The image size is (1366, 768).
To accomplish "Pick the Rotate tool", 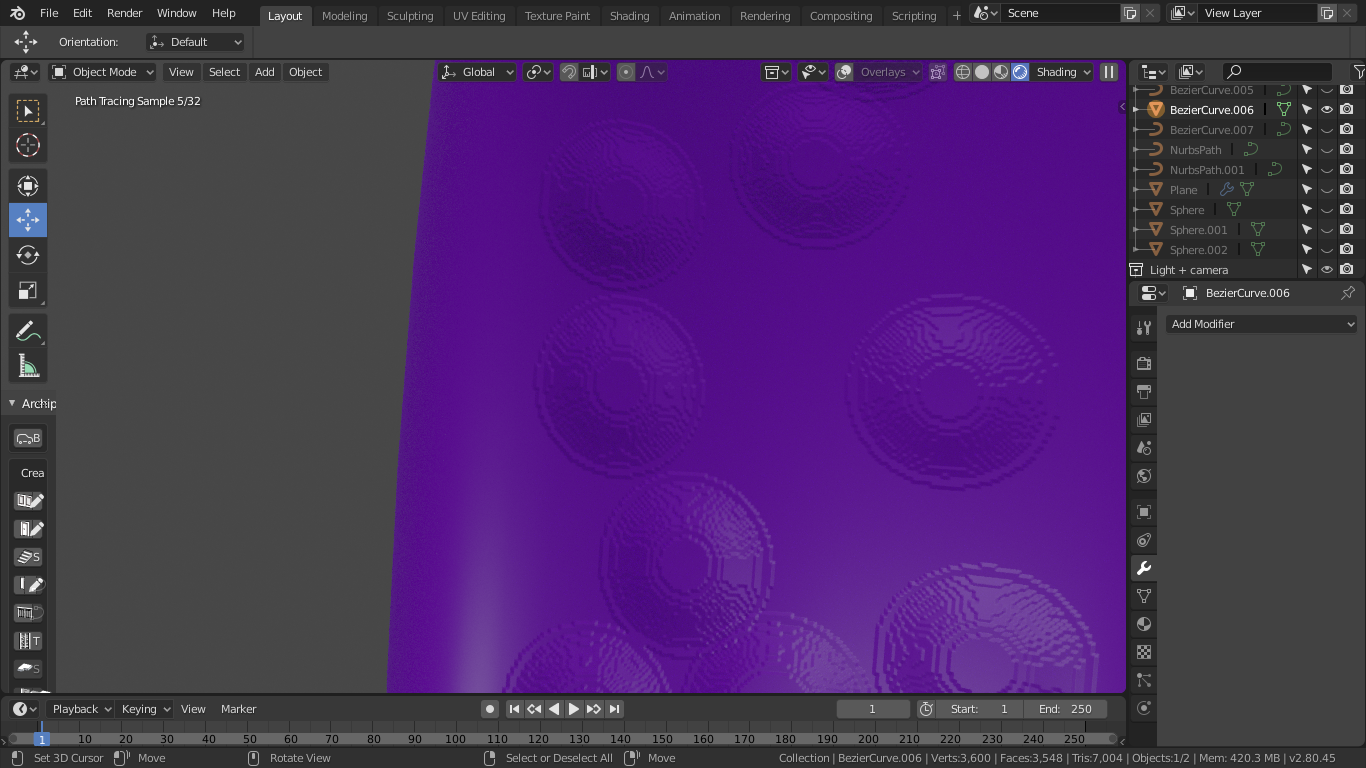I will click(x=28, y=255).
